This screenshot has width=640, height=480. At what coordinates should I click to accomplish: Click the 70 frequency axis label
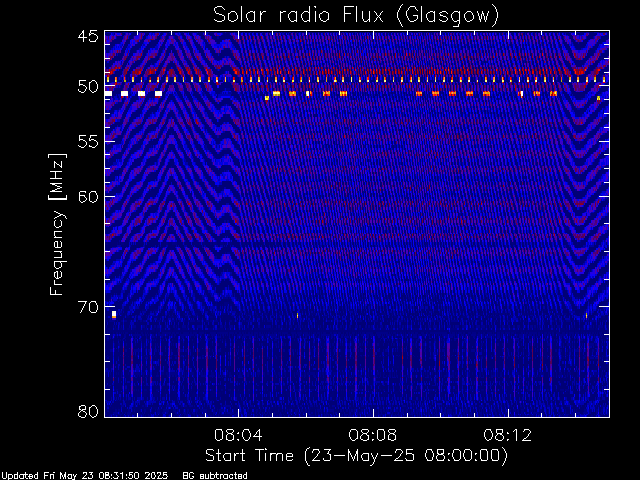[x=88, y=307]
